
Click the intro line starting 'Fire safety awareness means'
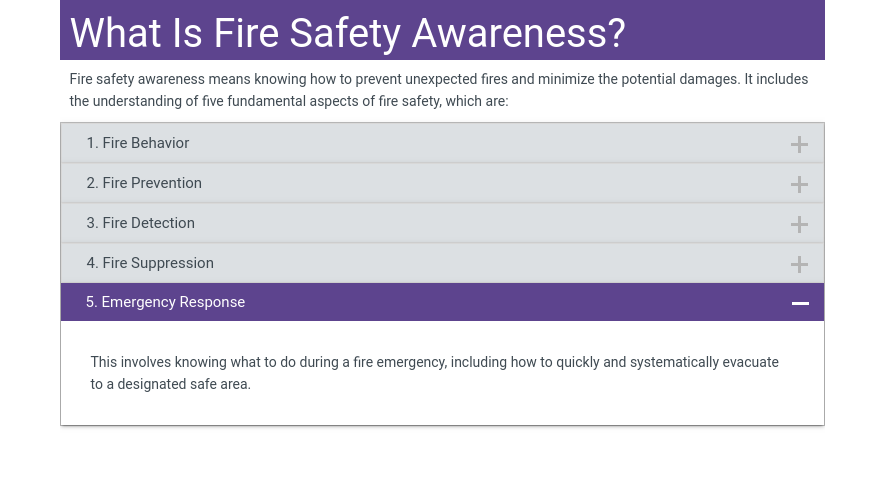pyautogui.click(x=438, y=79)
